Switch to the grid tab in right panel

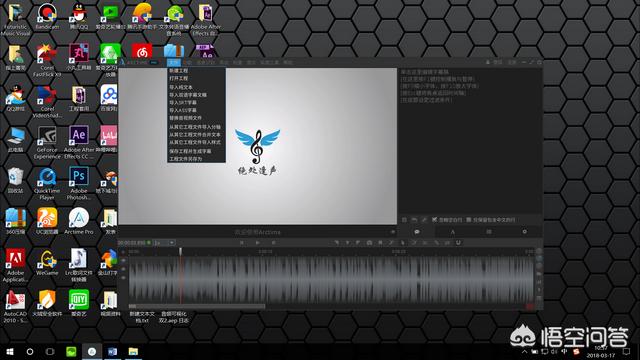(x=489, y=232)
